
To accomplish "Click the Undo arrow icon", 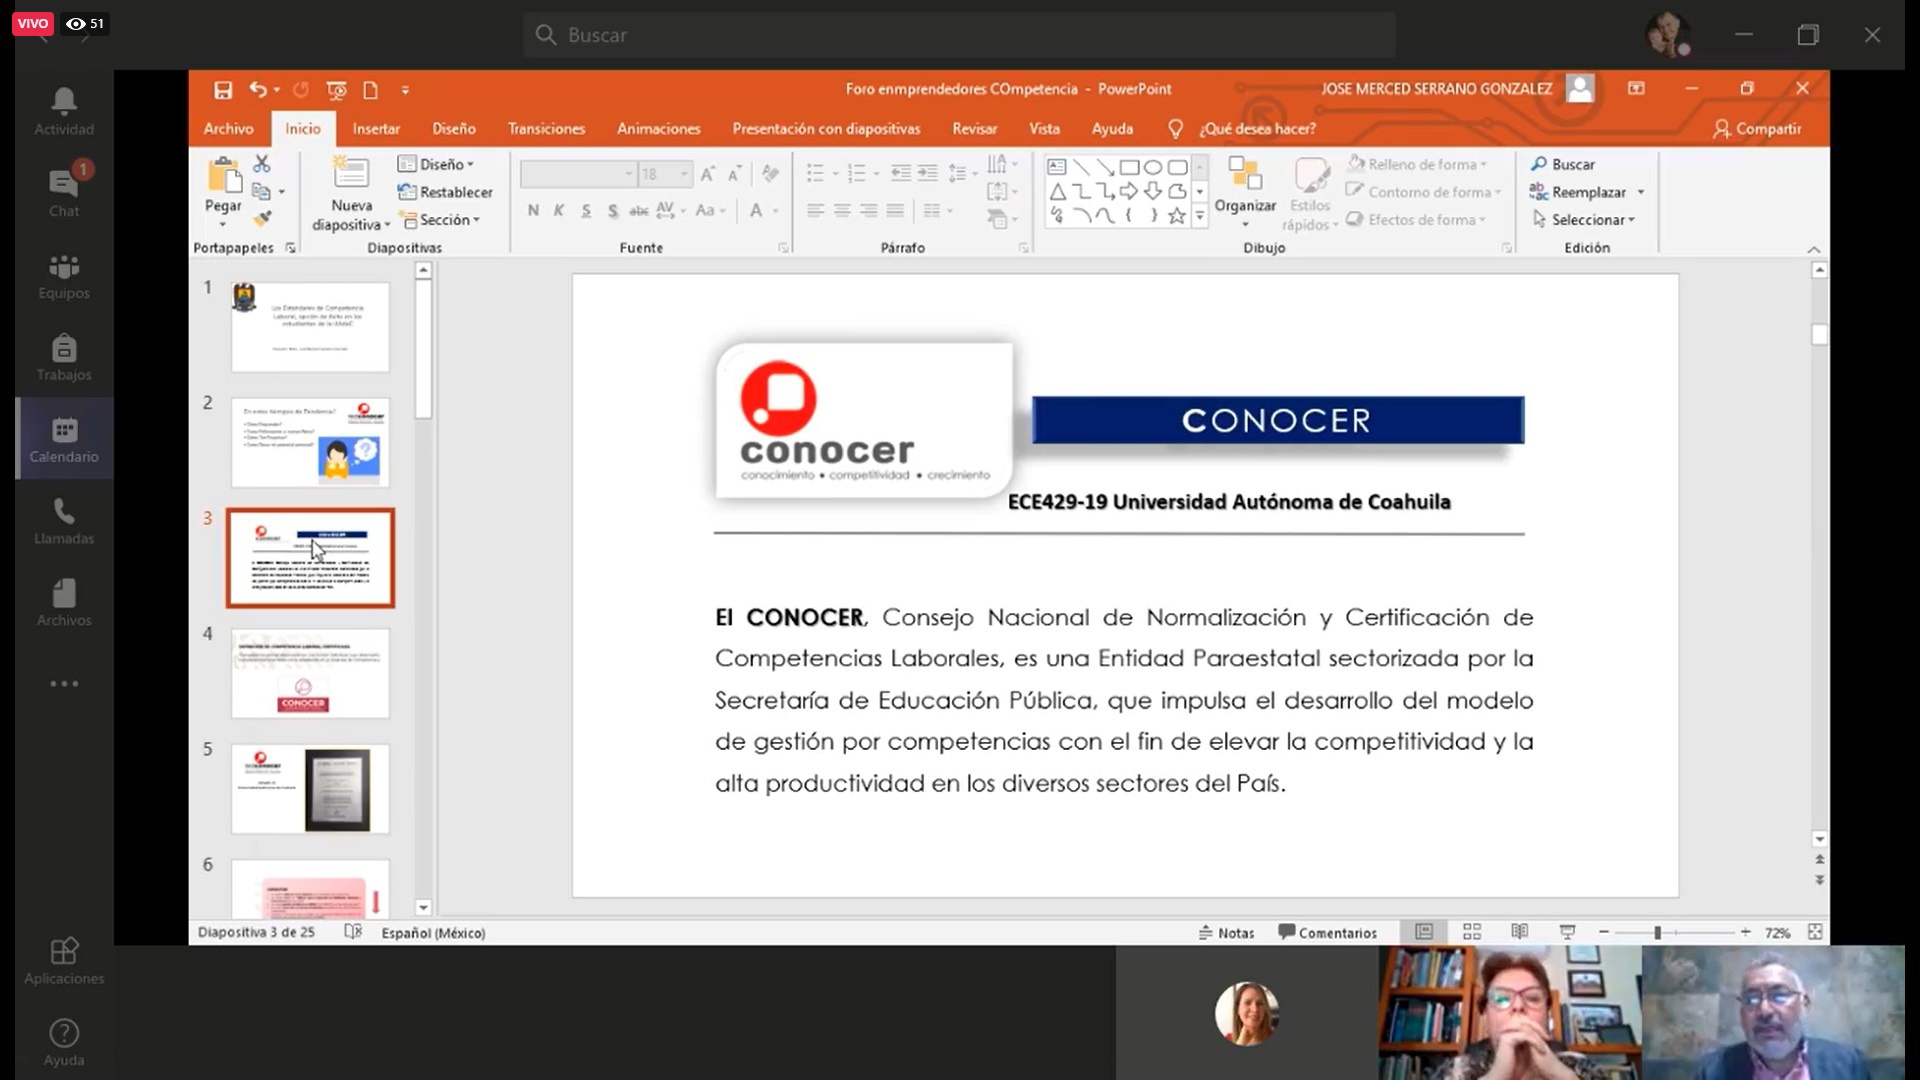I will tap(258, 90).
